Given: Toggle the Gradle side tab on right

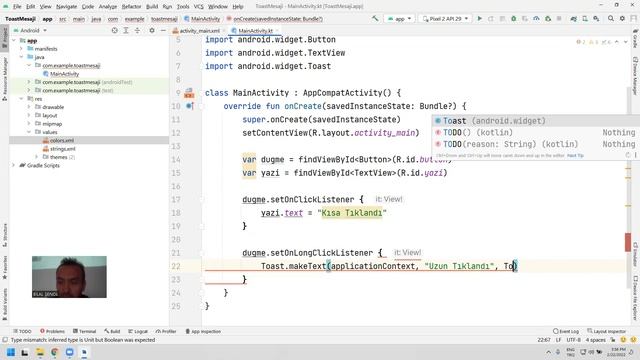Looking at the screenshot, I should click(636, 38).
